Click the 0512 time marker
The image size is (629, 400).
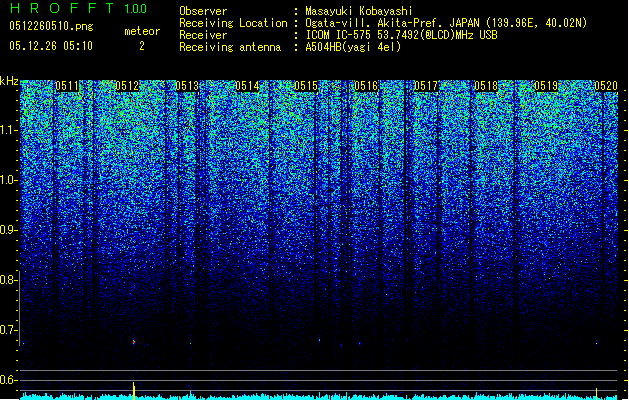pos(127,86)
